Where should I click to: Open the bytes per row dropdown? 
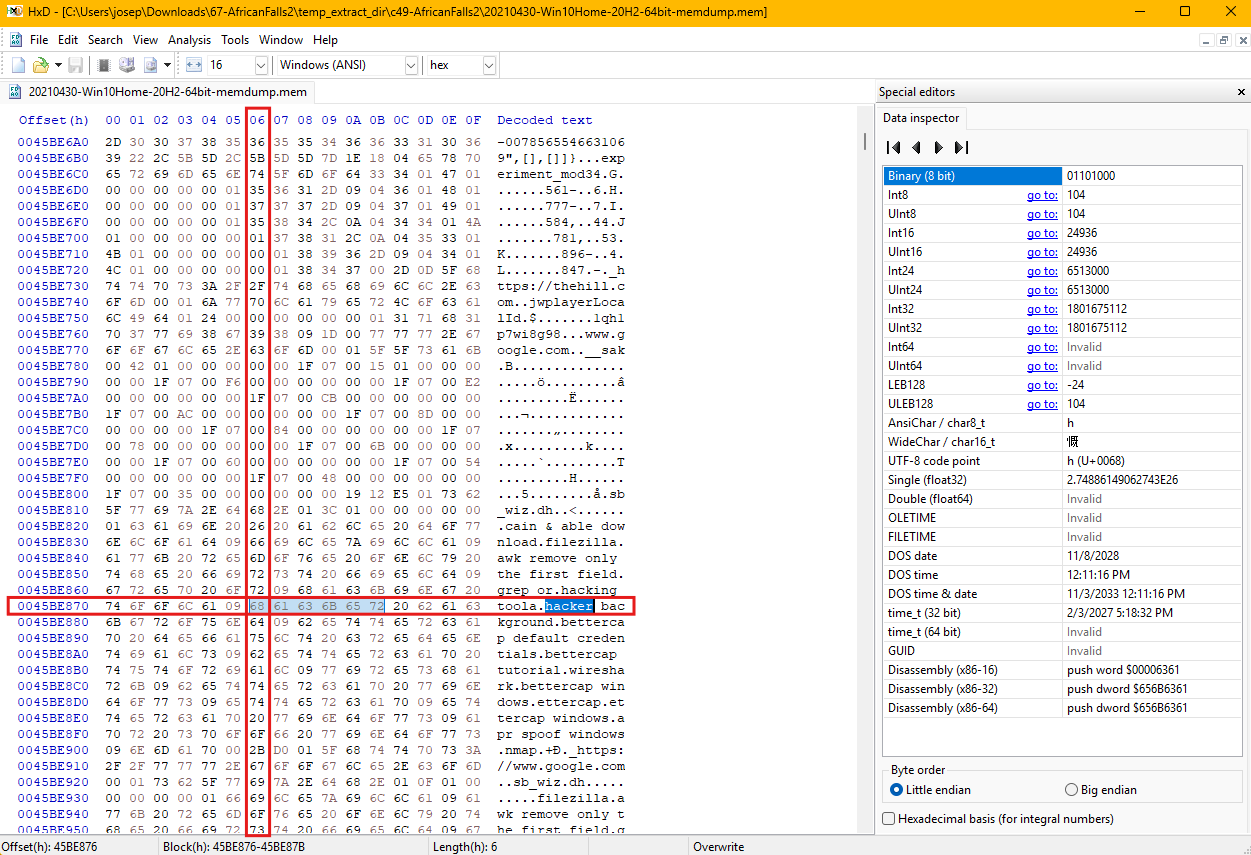click(x=261, y=65)
